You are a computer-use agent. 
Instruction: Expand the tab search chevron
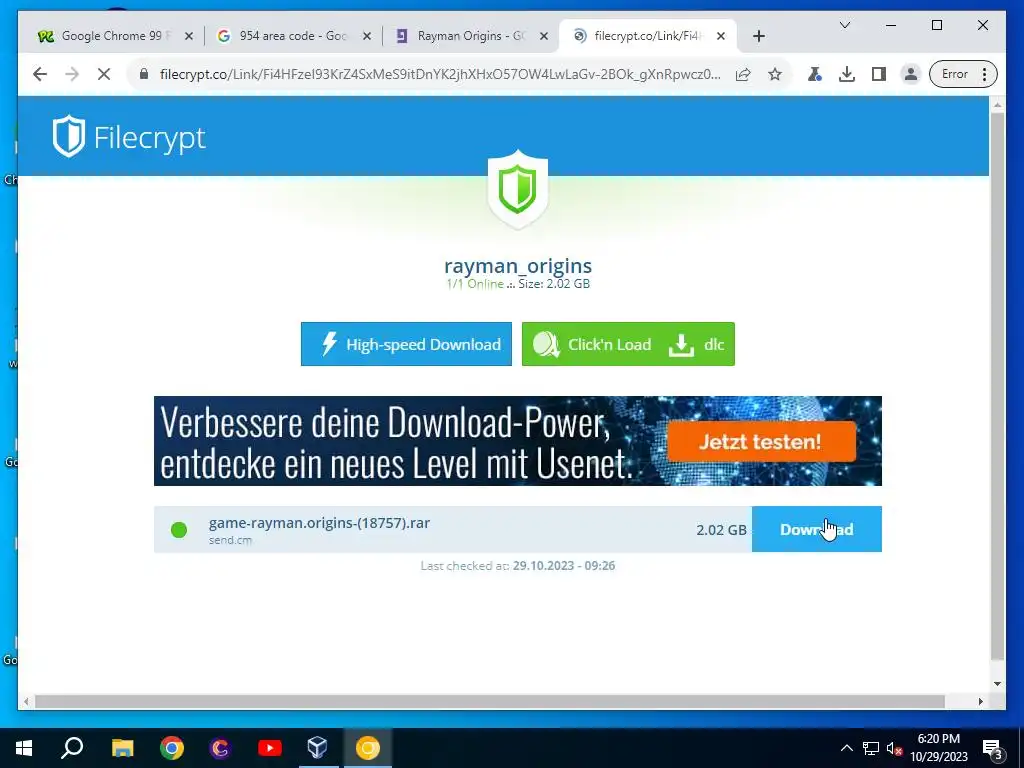pos(844,25)
